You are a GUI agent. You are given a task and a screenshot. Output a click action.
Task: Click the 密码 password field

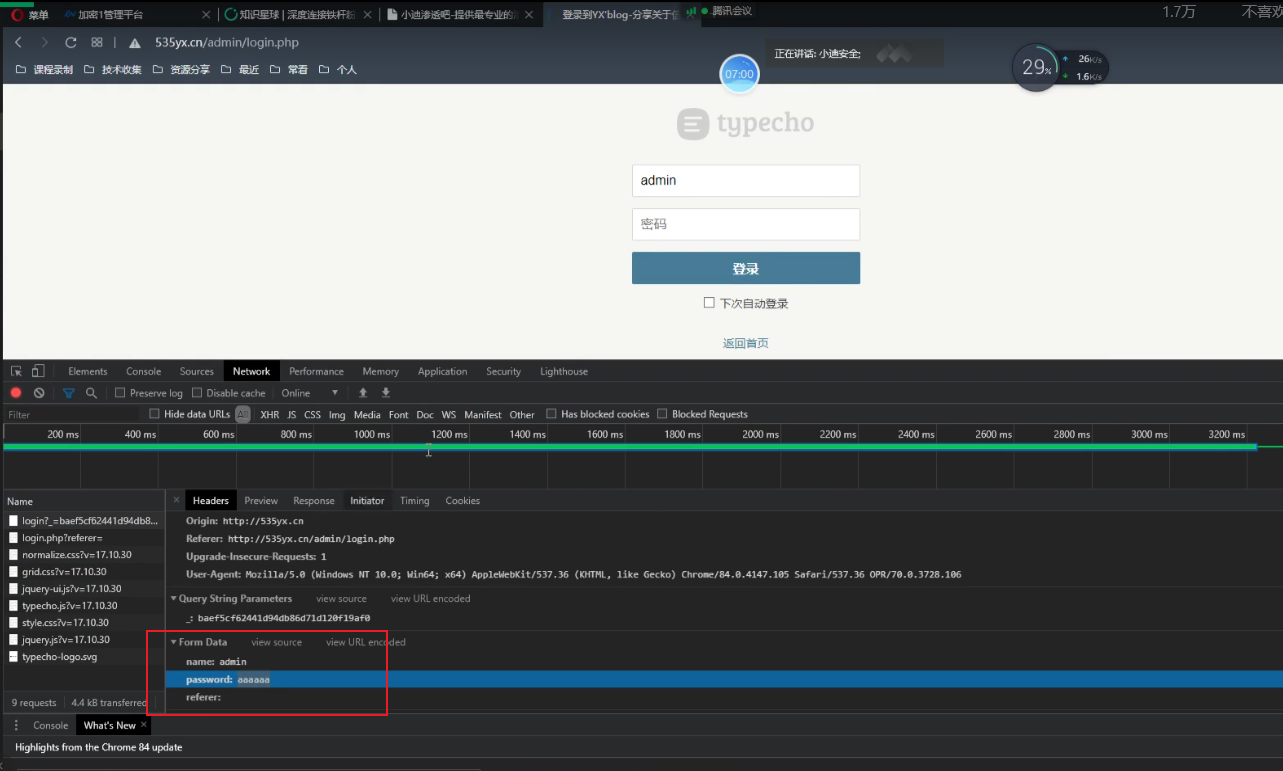pos(746,224)
